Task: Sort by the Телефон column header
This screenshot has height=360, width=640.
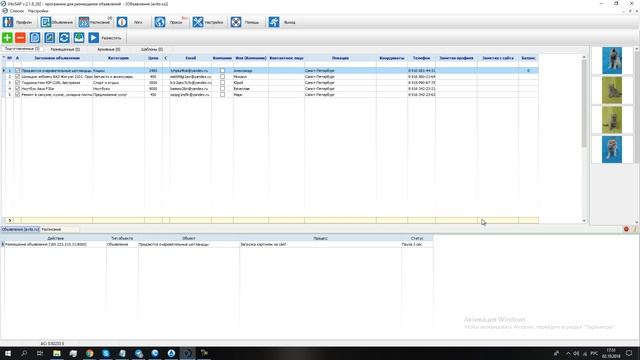Action: (421, 58)
